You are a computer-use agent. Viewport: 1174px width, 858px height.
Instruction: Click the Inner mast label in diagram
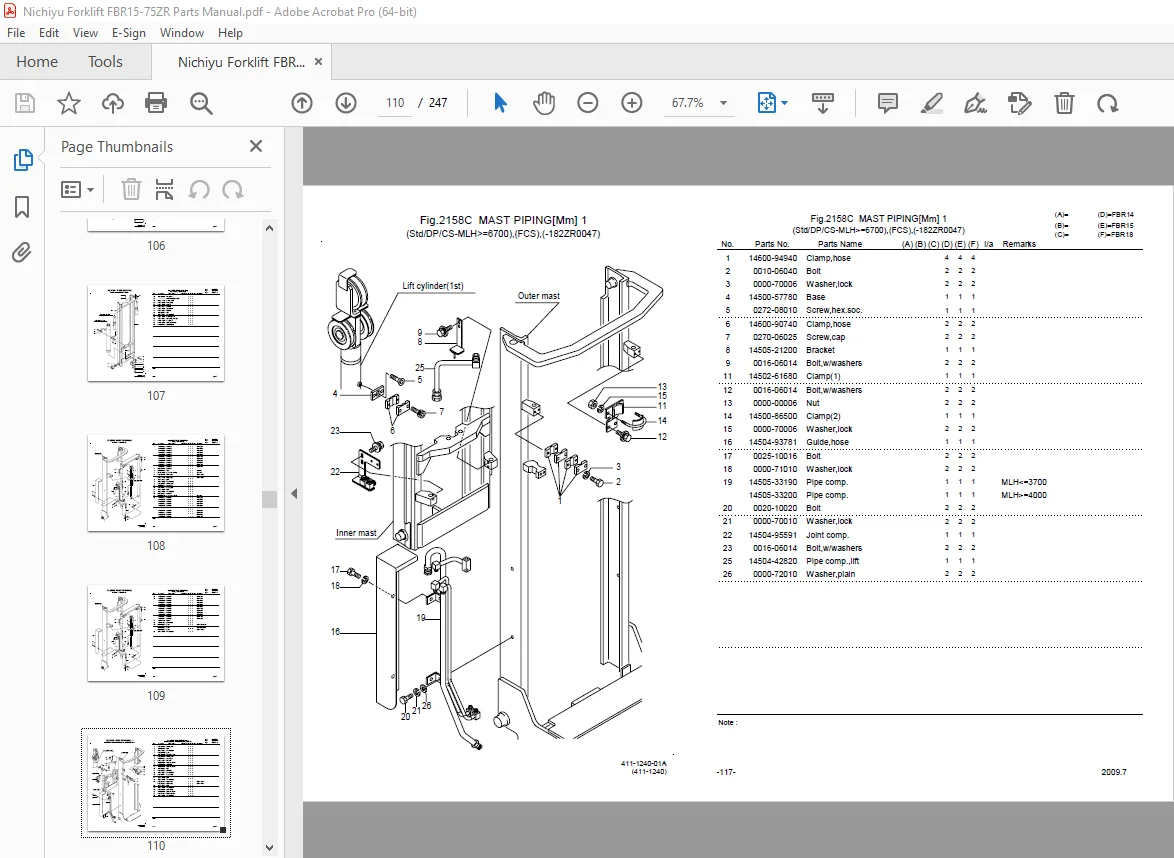coord(356,533)
